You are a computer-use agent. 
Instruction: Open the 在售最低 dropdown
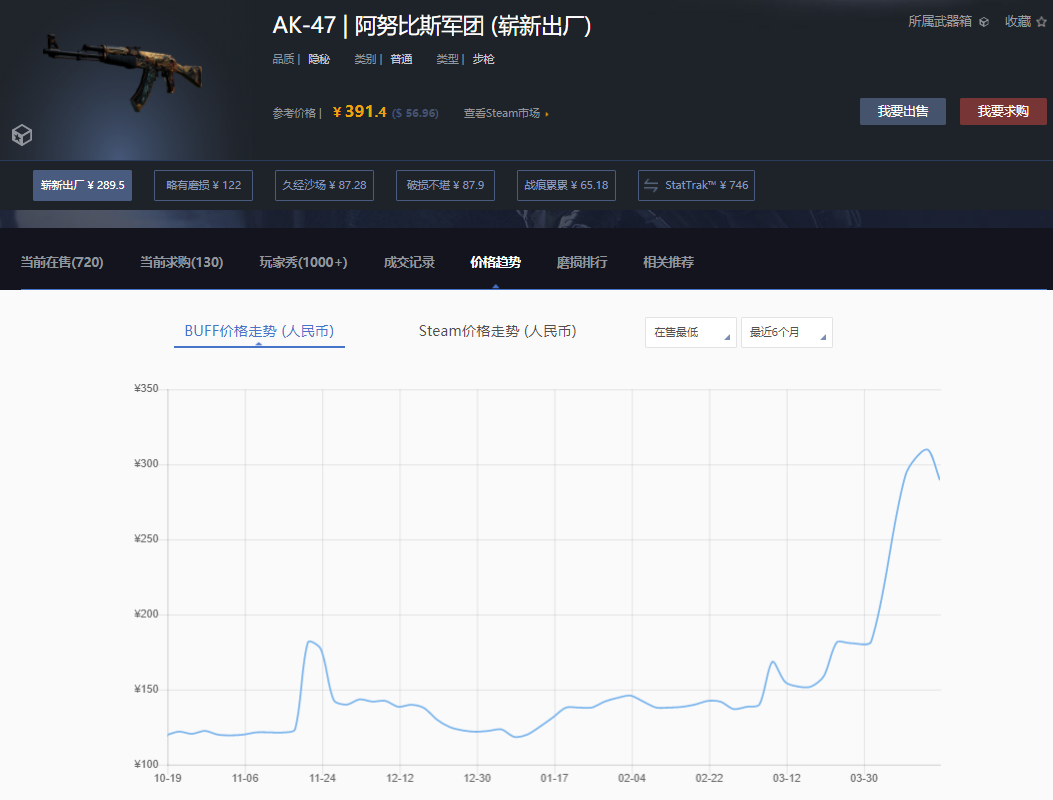690,332
